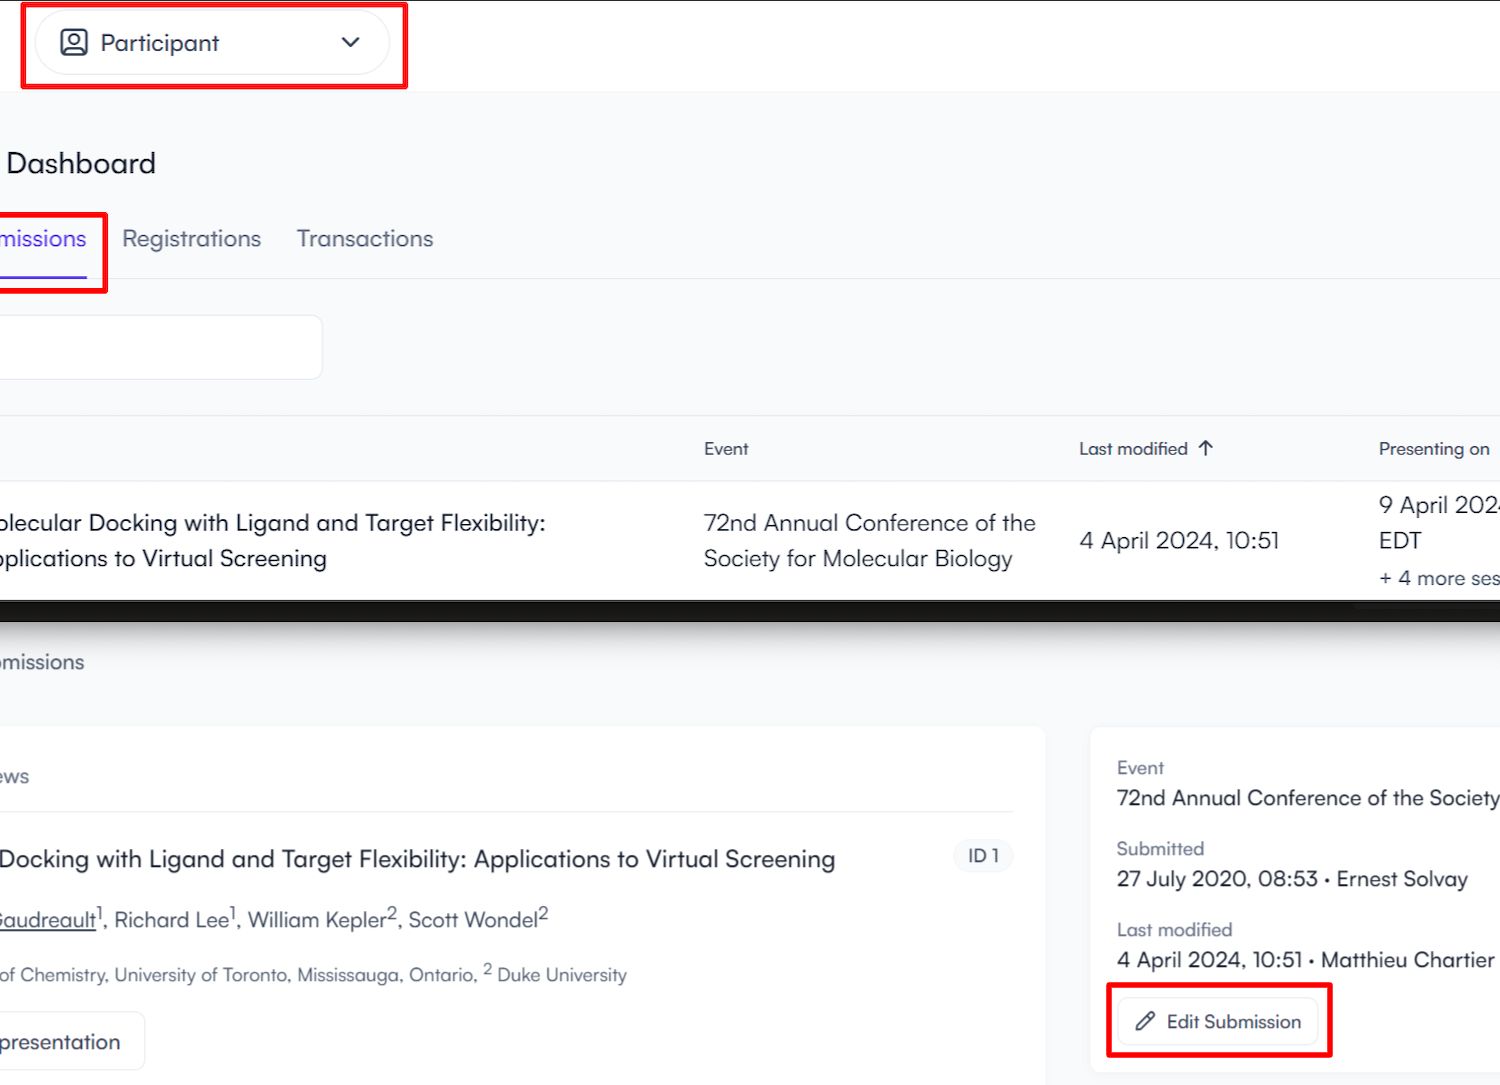
Task: Expand the '+ 4 more' sessions link
Action: 1438,578
